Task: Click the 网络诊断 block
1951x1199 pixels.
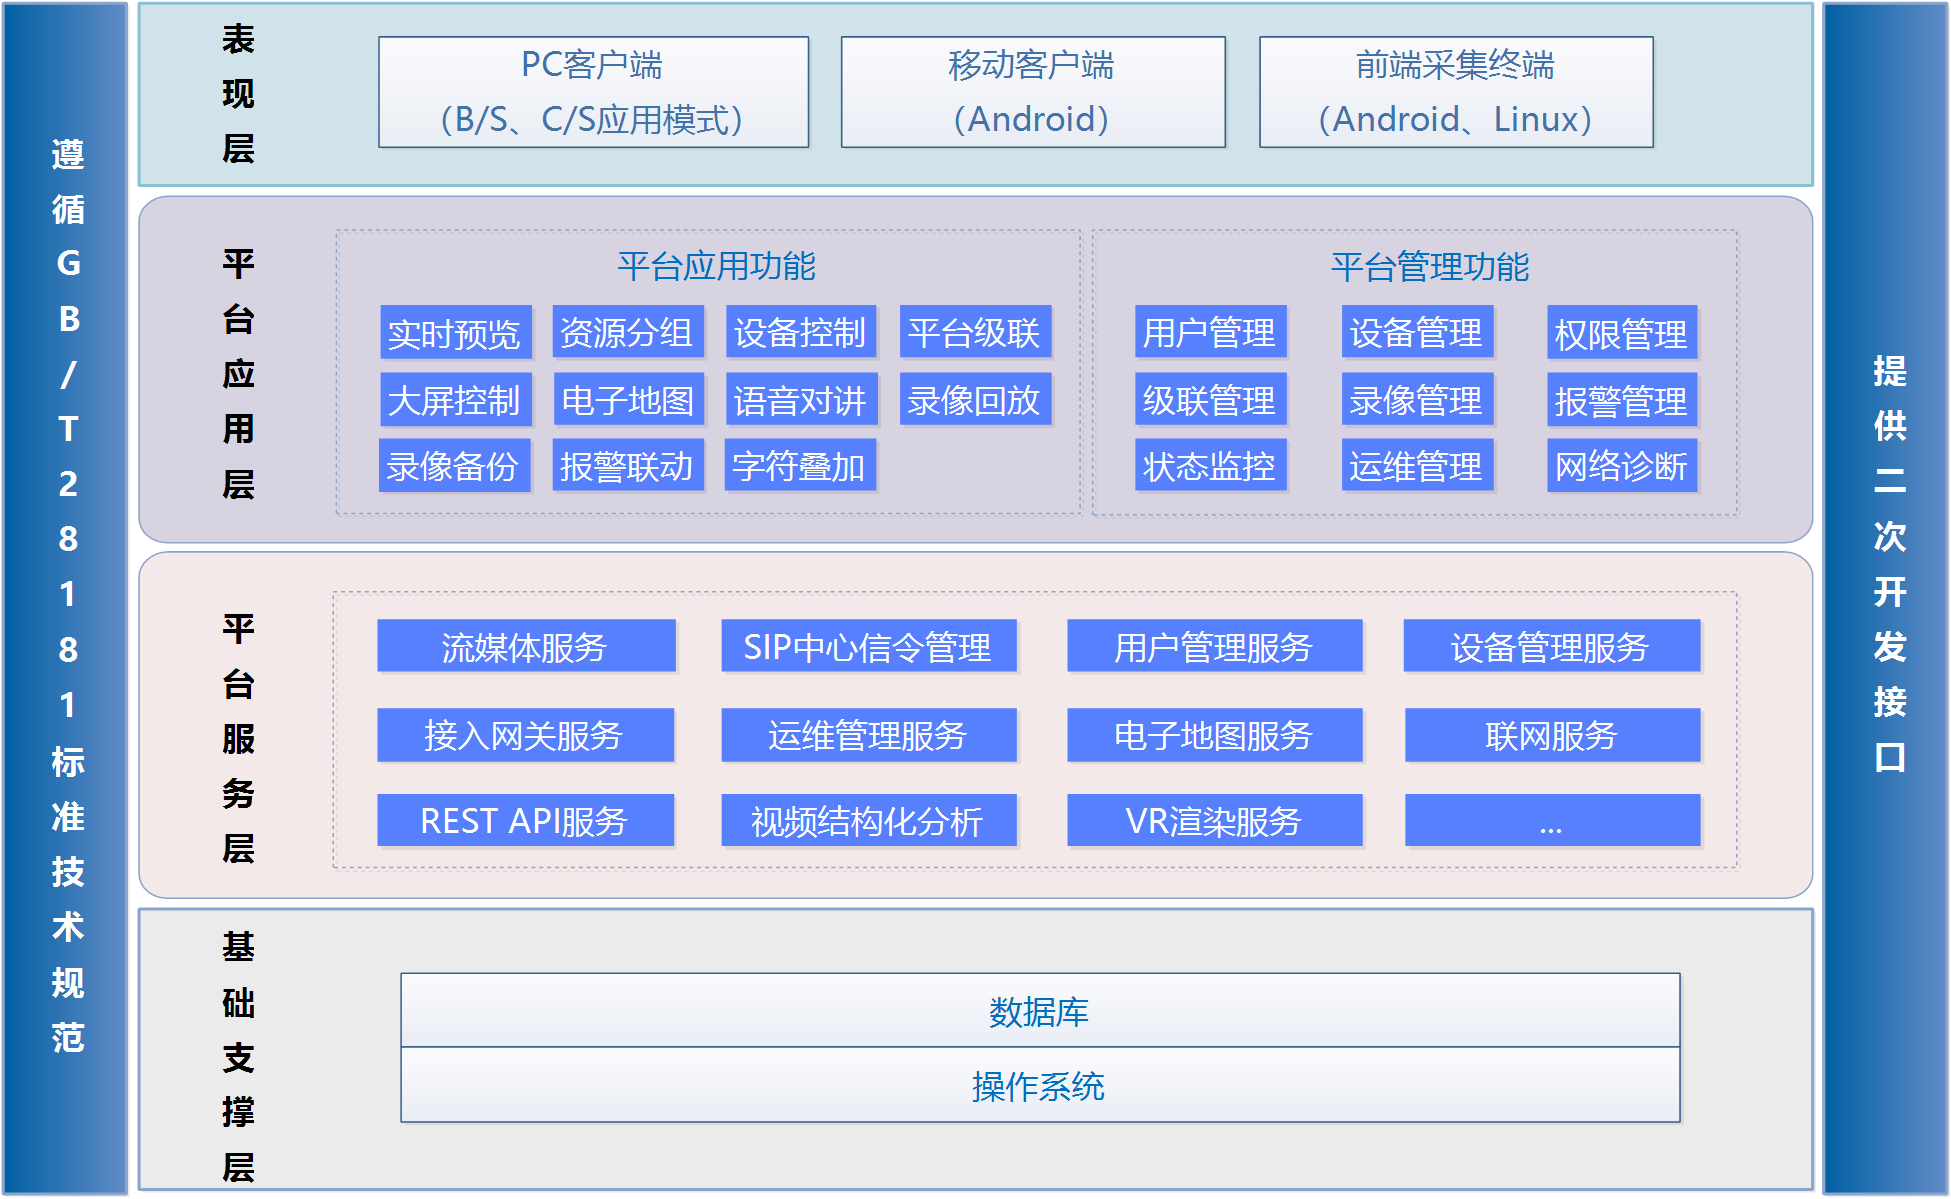Action: (x=1622, y=465)
